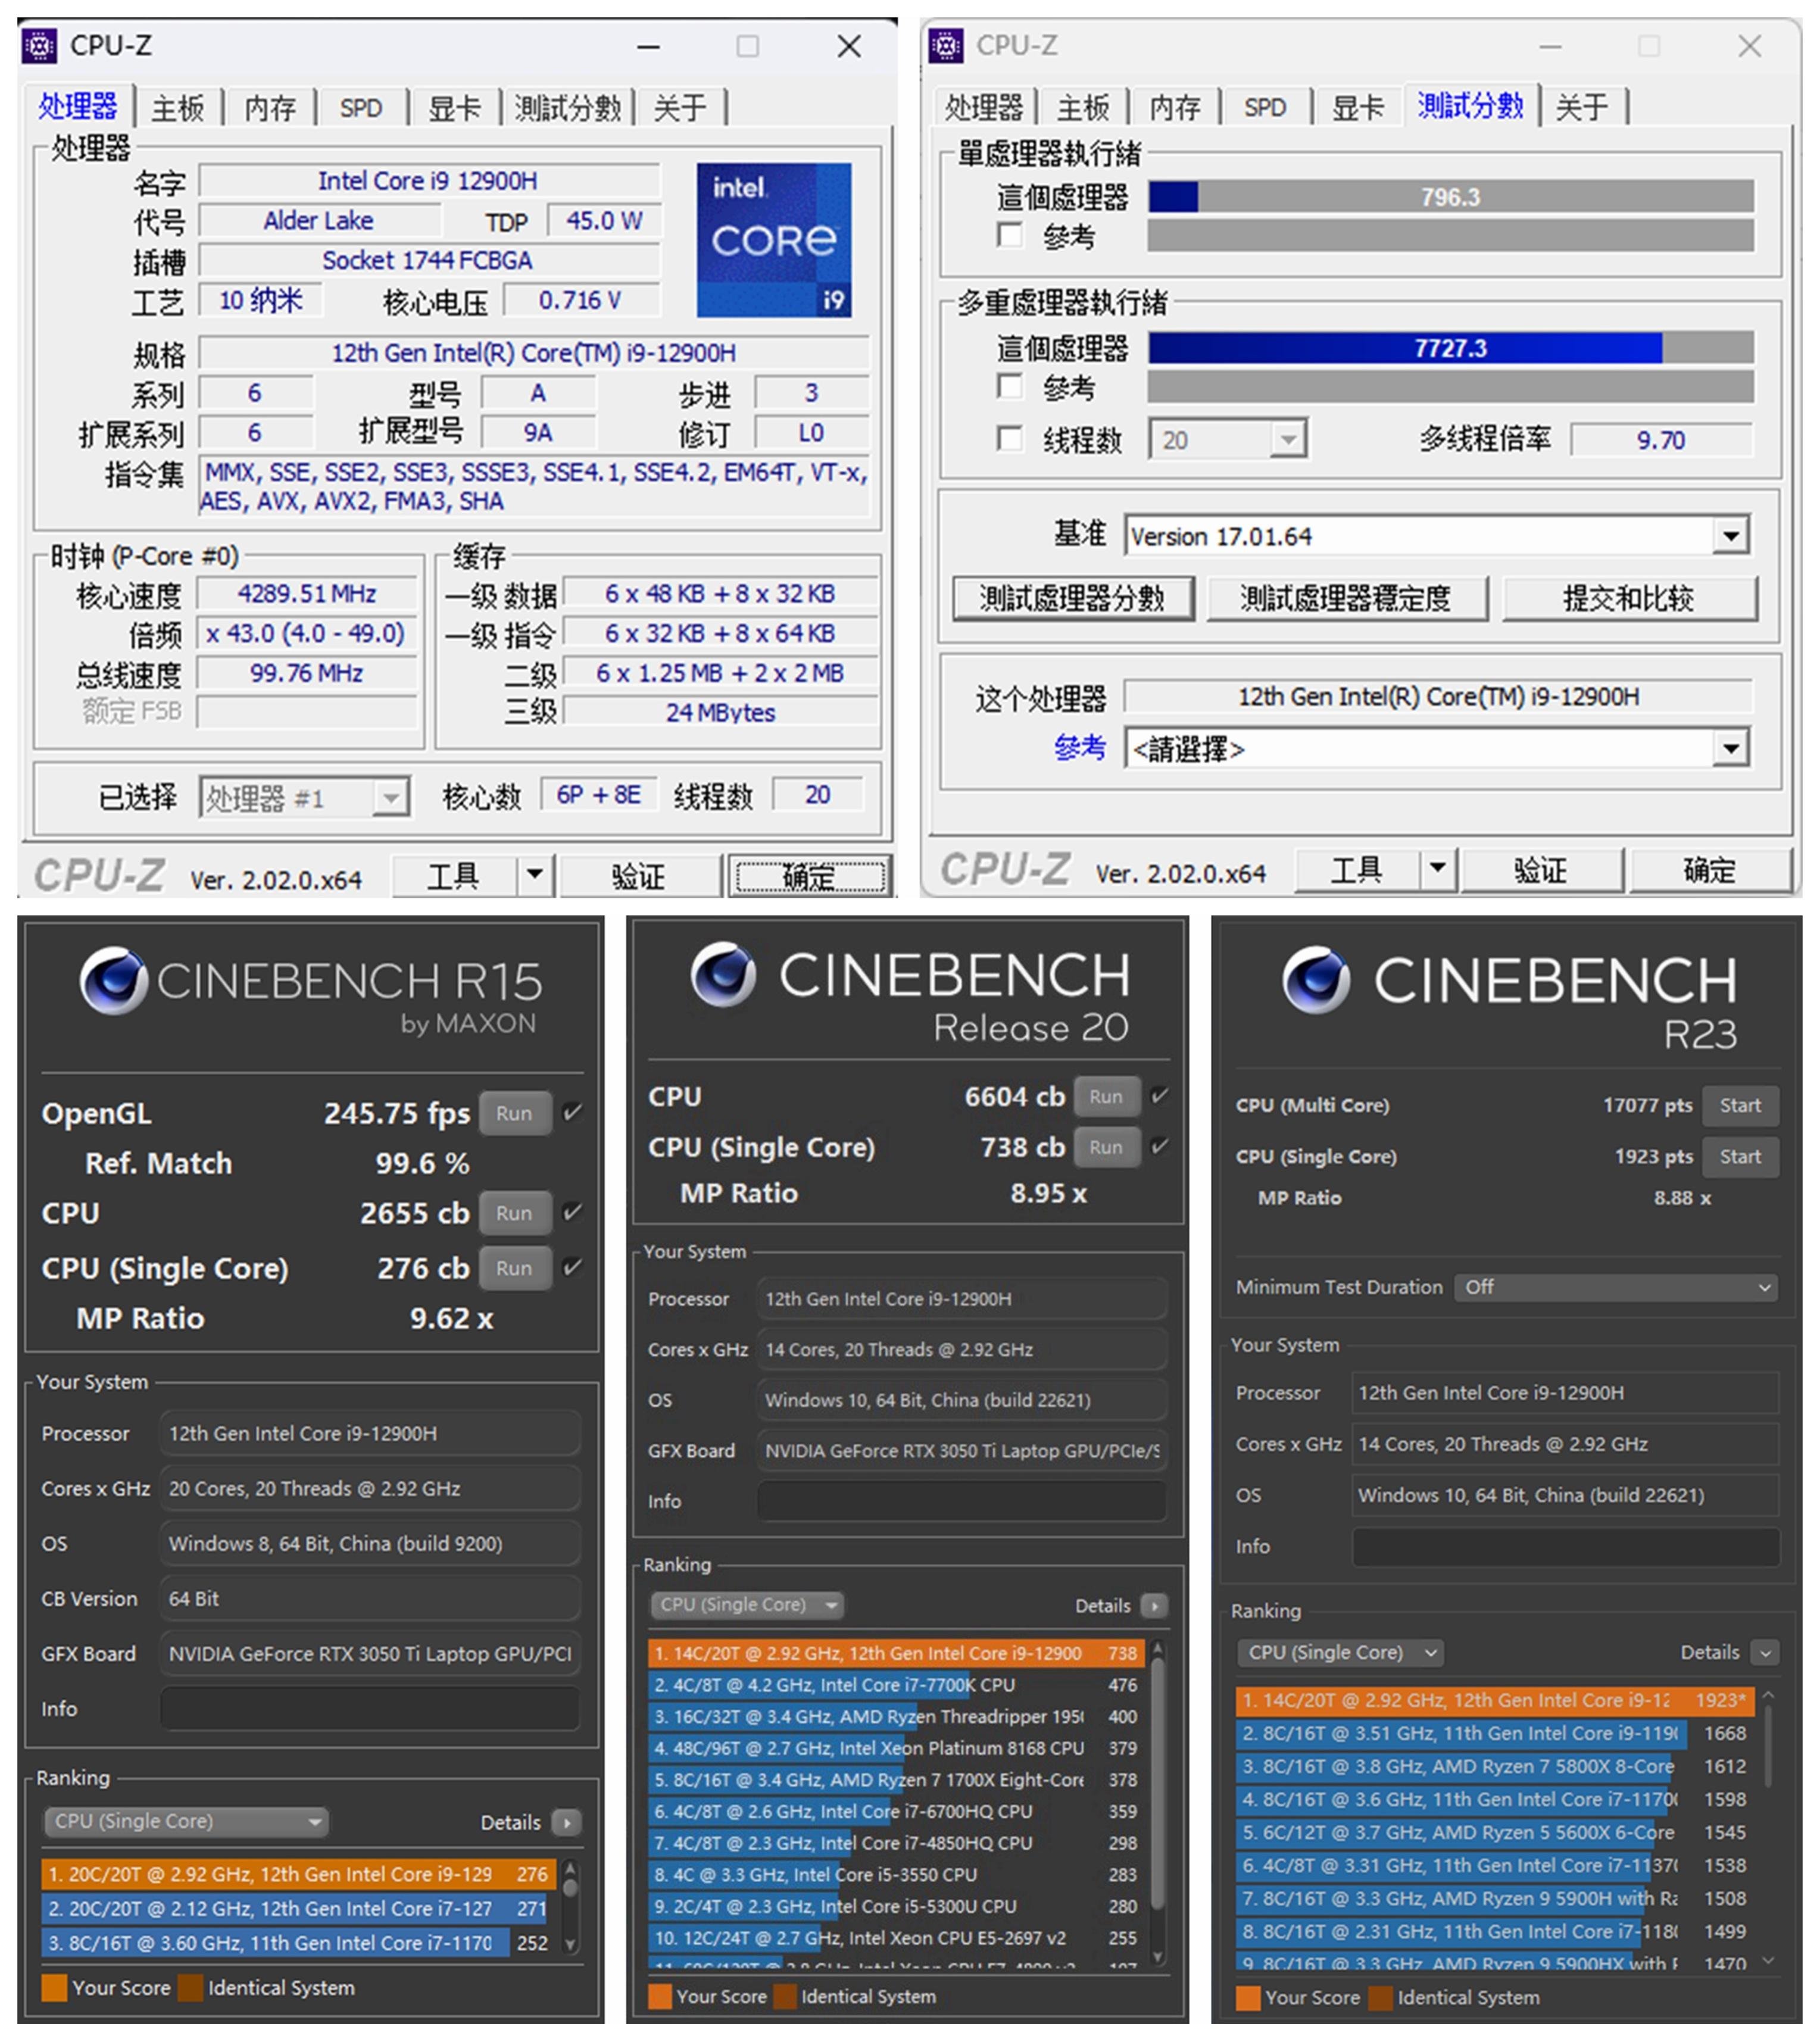Click the Cinebench R15 sphere logo

click(x=114, y=981)
